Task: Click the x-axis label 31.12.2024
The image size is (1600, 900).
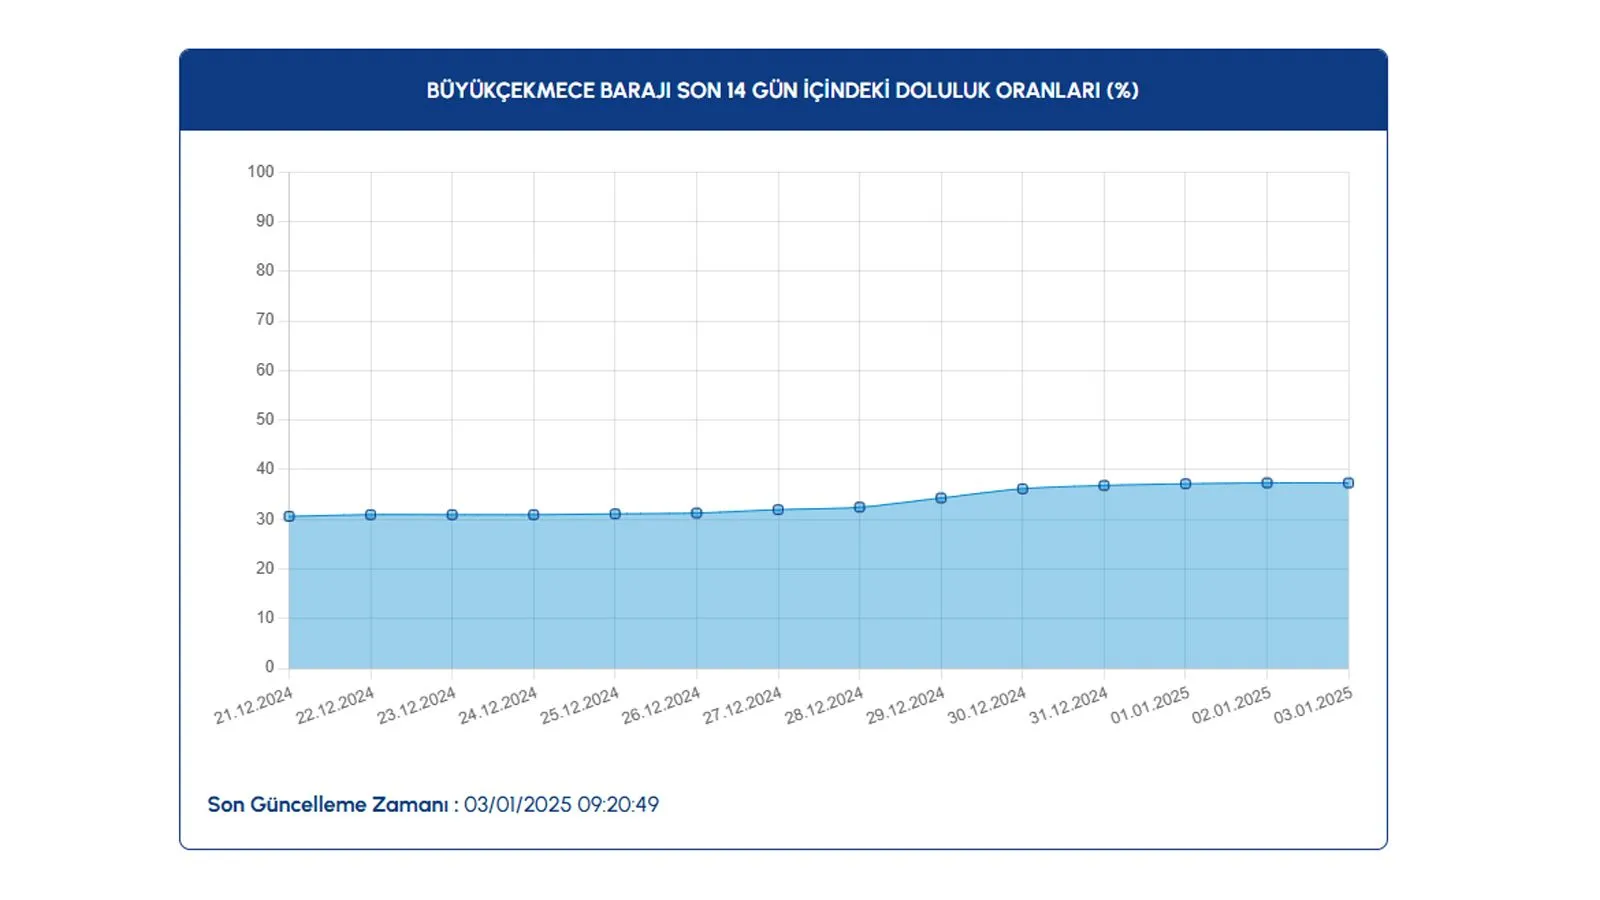Action: (1068, 705)
